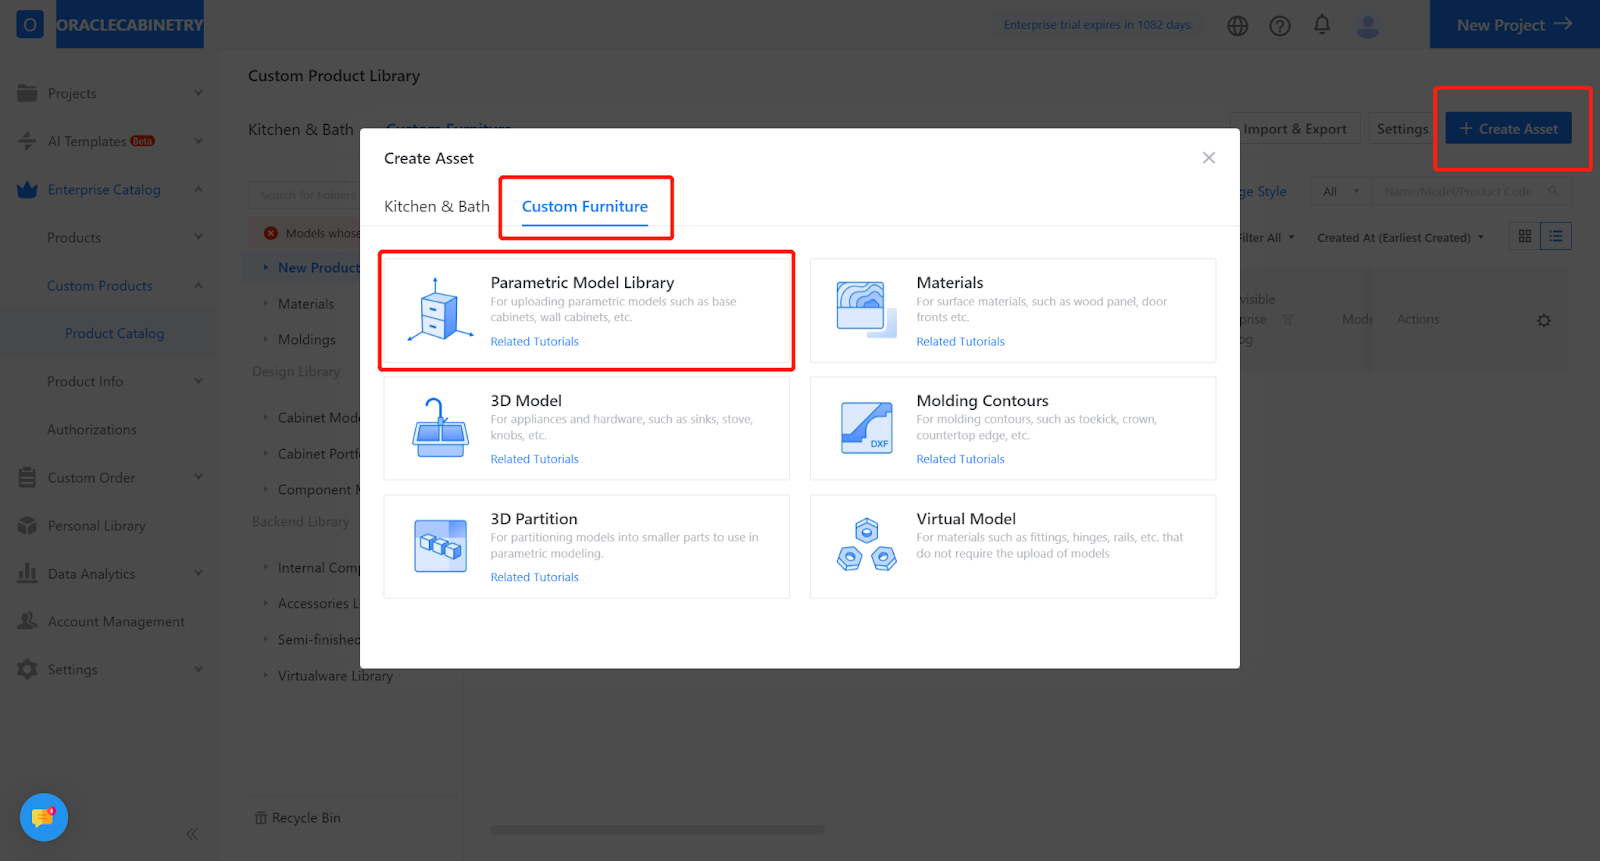Click the Materials swatch icon
The width and height of the screenshot is (1600, 861).
point(866,309)
